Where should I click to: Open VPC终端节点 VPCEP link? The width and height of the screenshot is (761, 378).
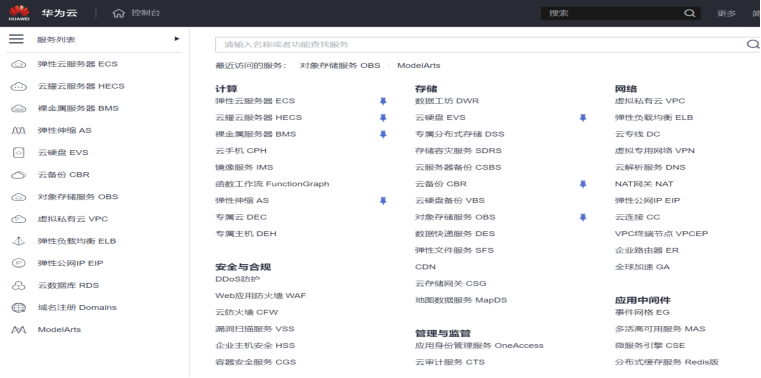tap(662, 233)
